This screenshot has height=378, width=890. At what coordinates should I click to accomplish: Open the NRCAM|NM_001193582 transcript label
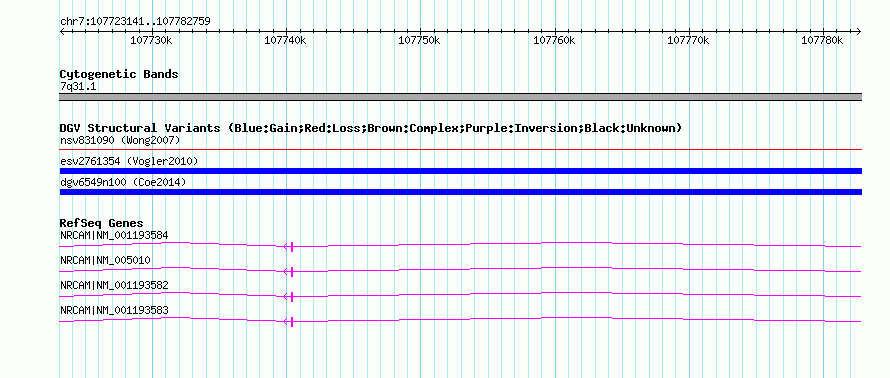(114, 285)
